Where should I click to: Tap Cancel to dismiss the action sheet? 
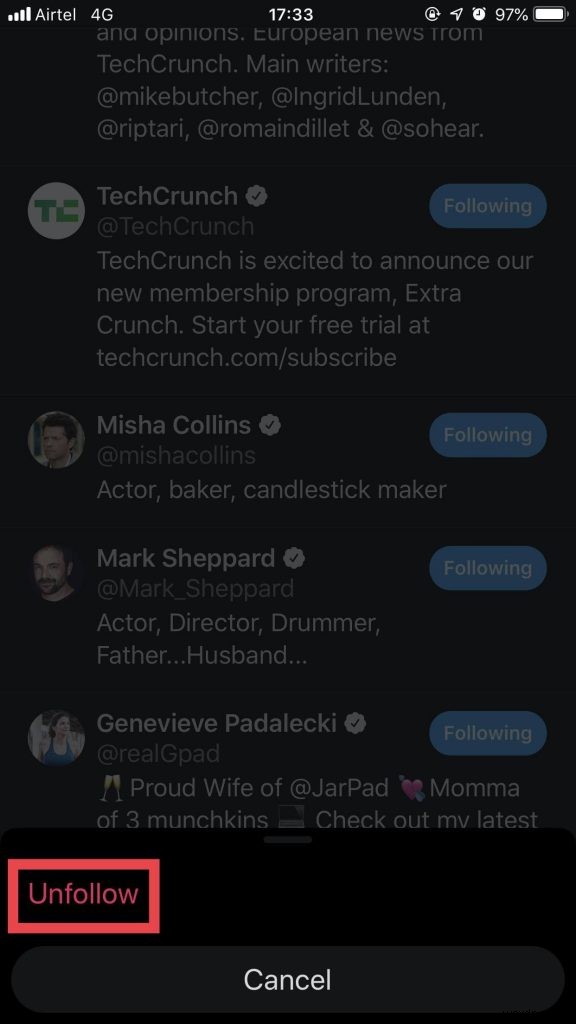(x=288, y=980)
